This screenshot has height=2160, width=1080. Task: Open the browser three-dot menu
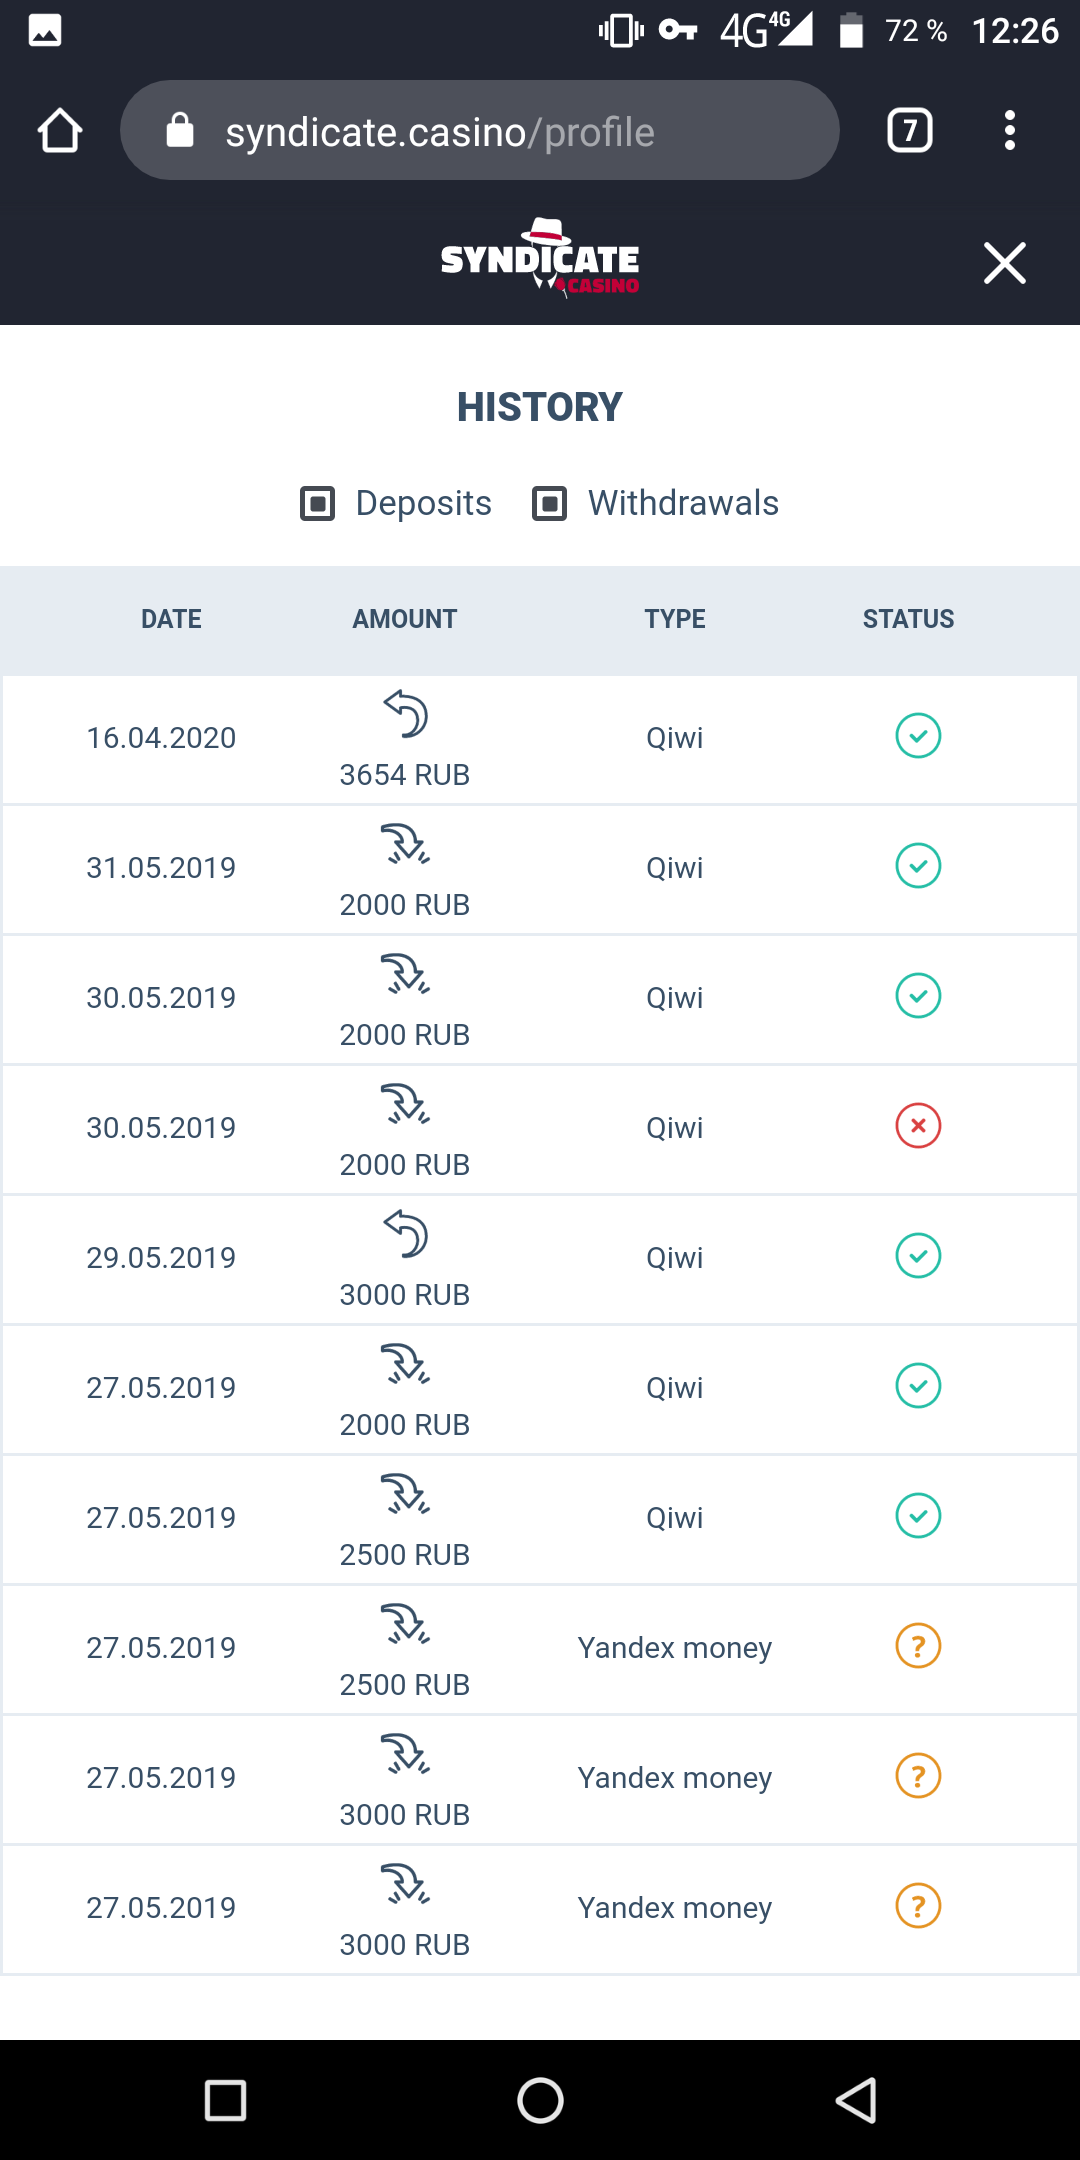1010,131
